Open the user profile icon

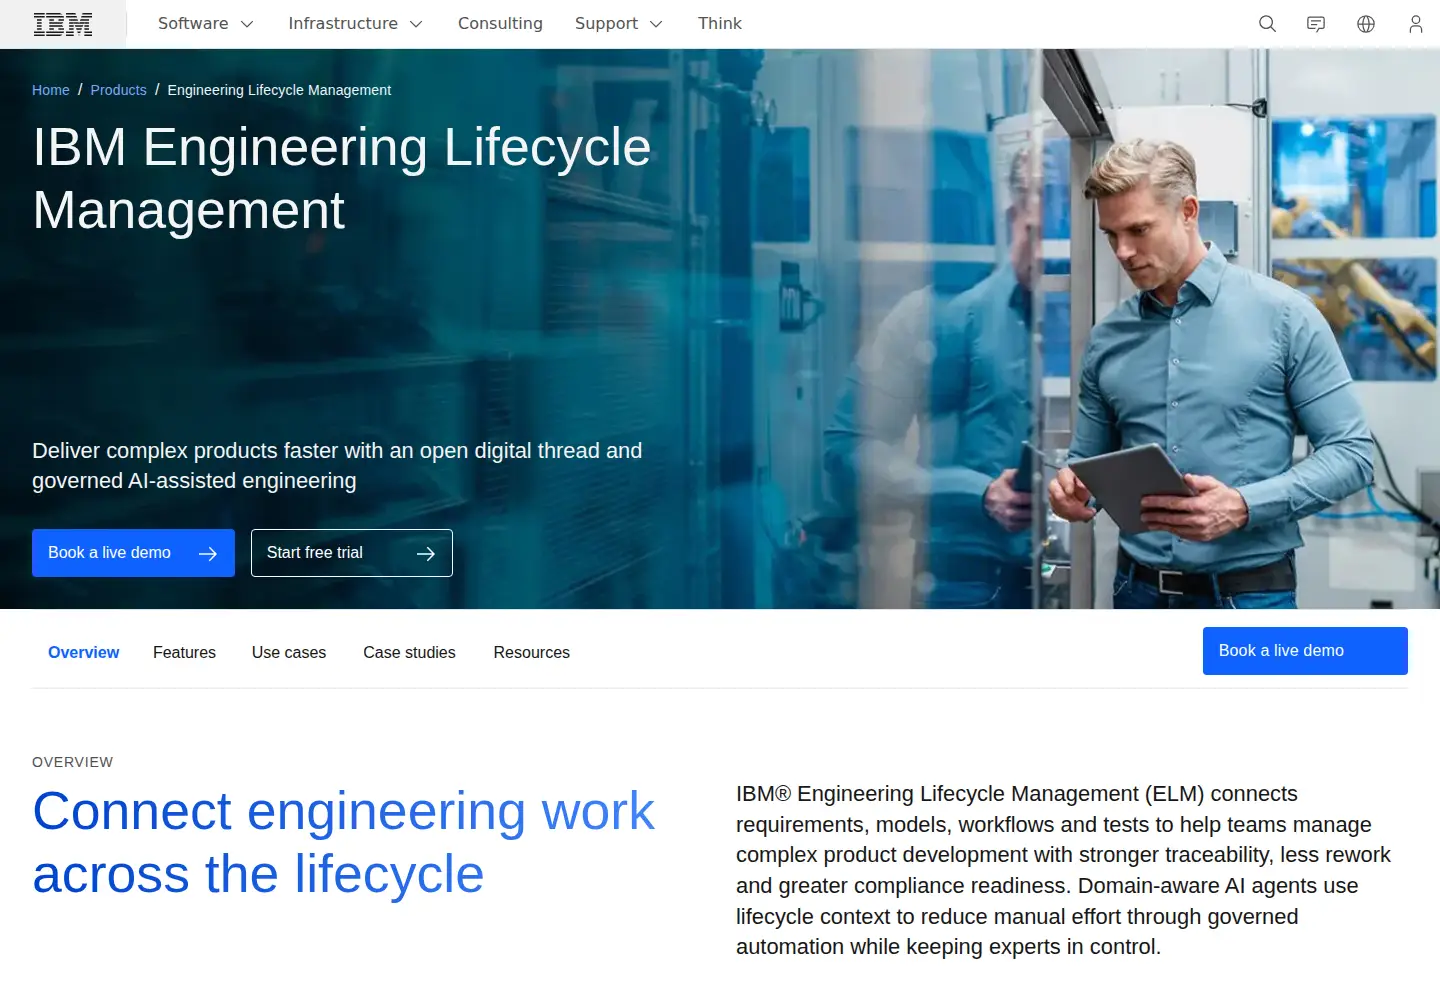coord(1415,24)
